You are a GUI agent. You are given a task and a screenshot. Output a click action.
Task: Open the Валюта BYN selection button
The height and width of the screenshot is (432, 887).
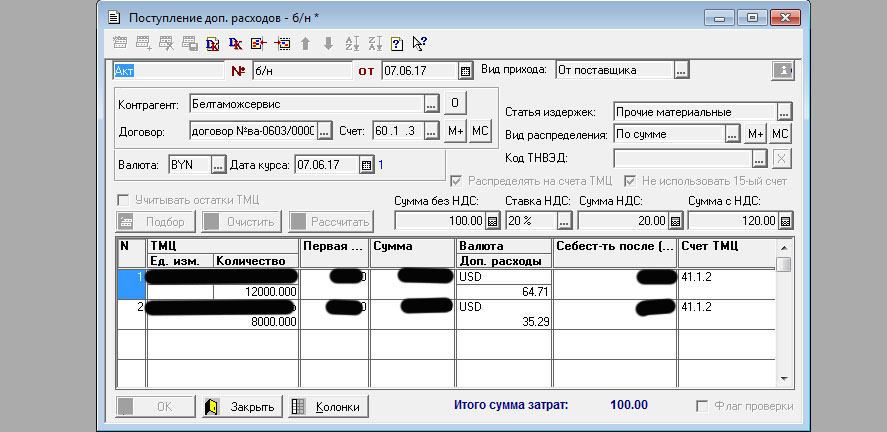pos(217,165)
